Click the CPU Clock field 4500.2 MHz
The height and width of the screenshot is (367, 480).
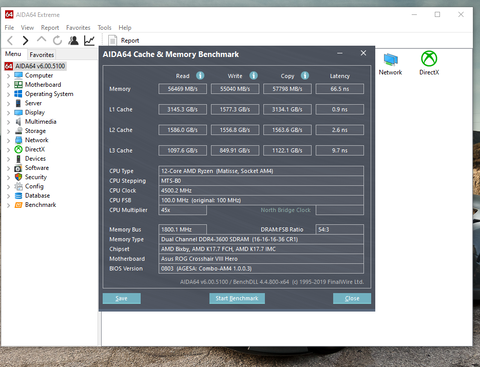261,191
